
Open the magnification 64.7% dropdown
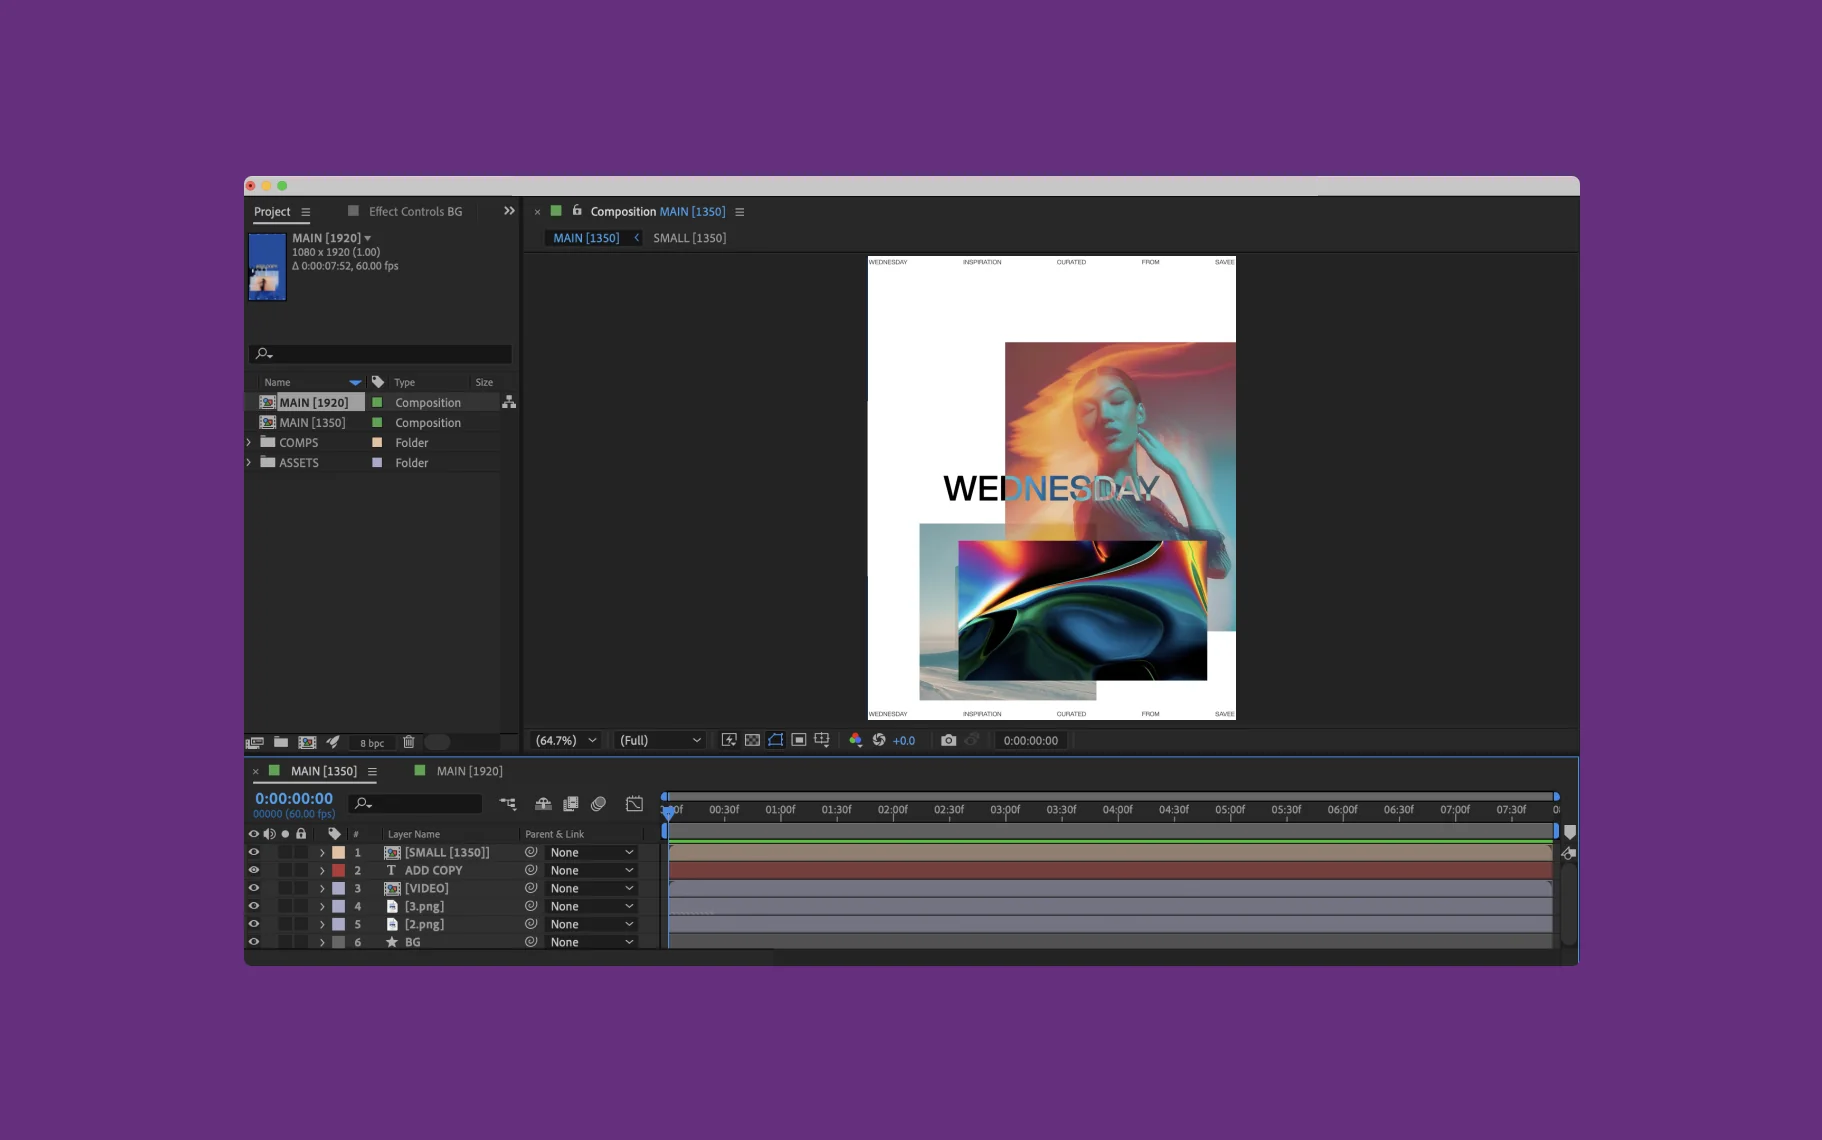click(x=566, y=740)
